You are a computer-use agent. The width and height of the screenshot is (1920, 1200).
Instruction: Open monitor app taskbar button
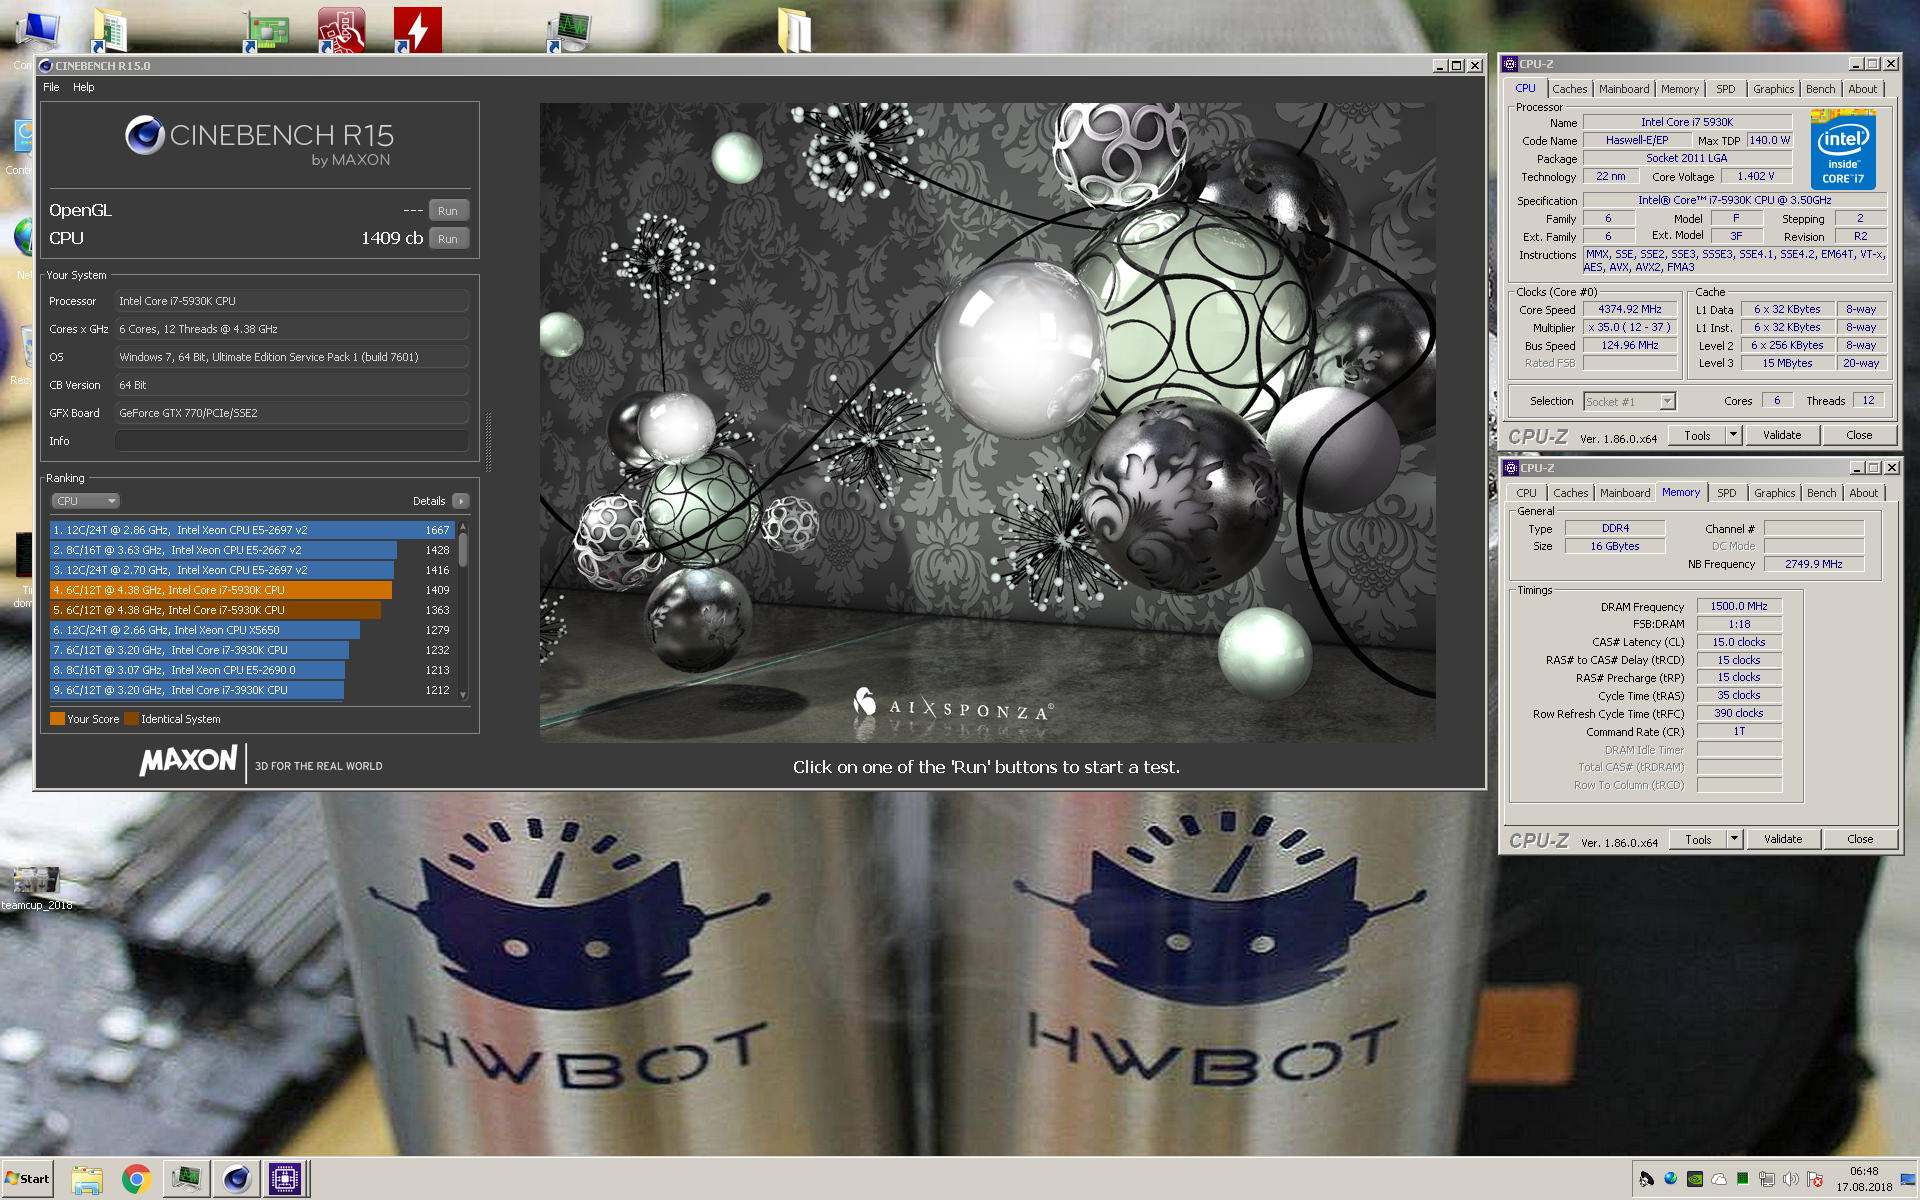[186, 1180]
